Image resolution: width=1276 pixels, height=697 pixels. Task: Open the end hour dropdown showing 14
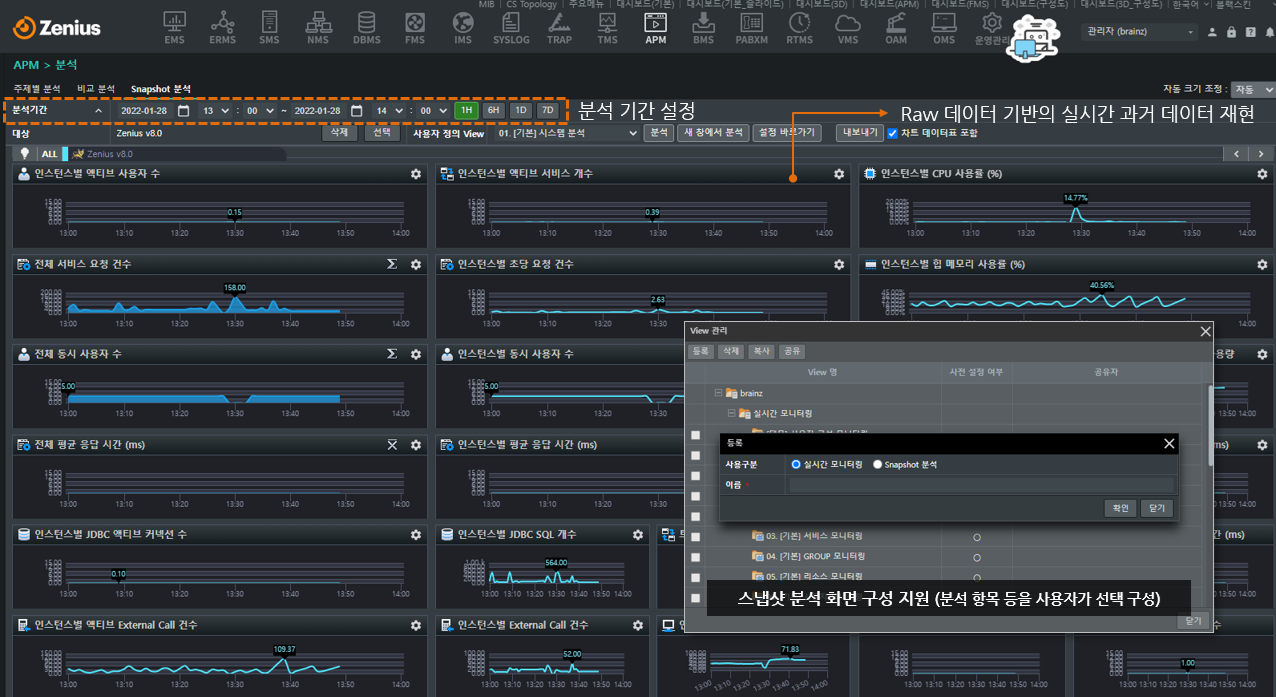point(389,110)
